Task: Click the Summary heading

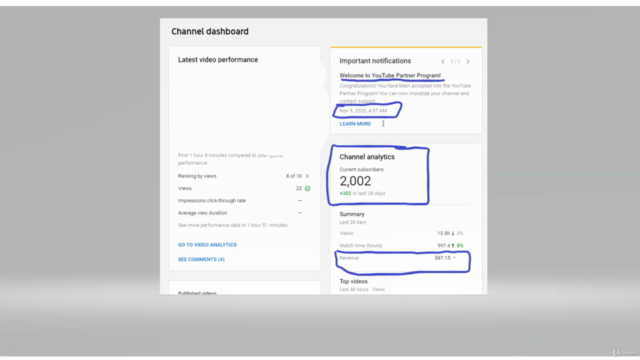Action: pos(352,214)
